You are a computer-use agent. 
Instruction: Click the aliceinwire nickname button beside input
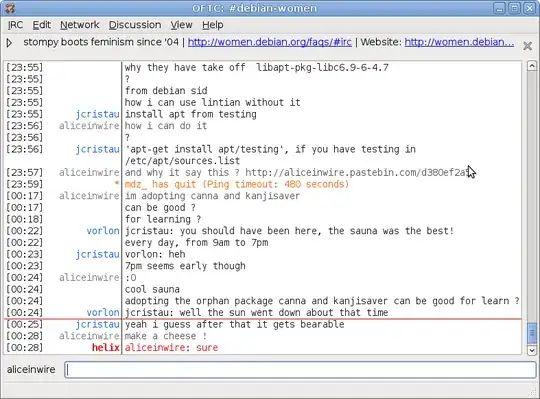pos(31,369)
